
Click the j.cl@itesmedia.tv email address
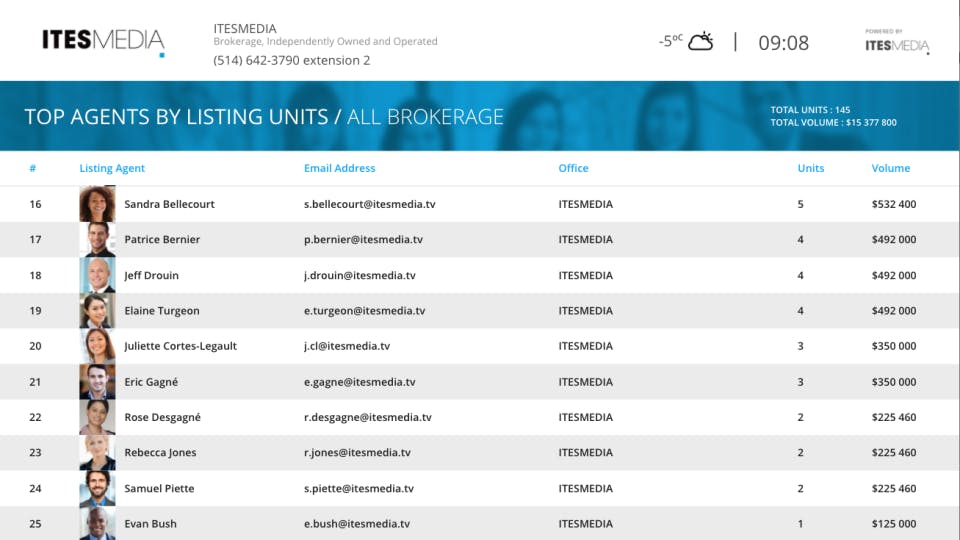point(346,346)
